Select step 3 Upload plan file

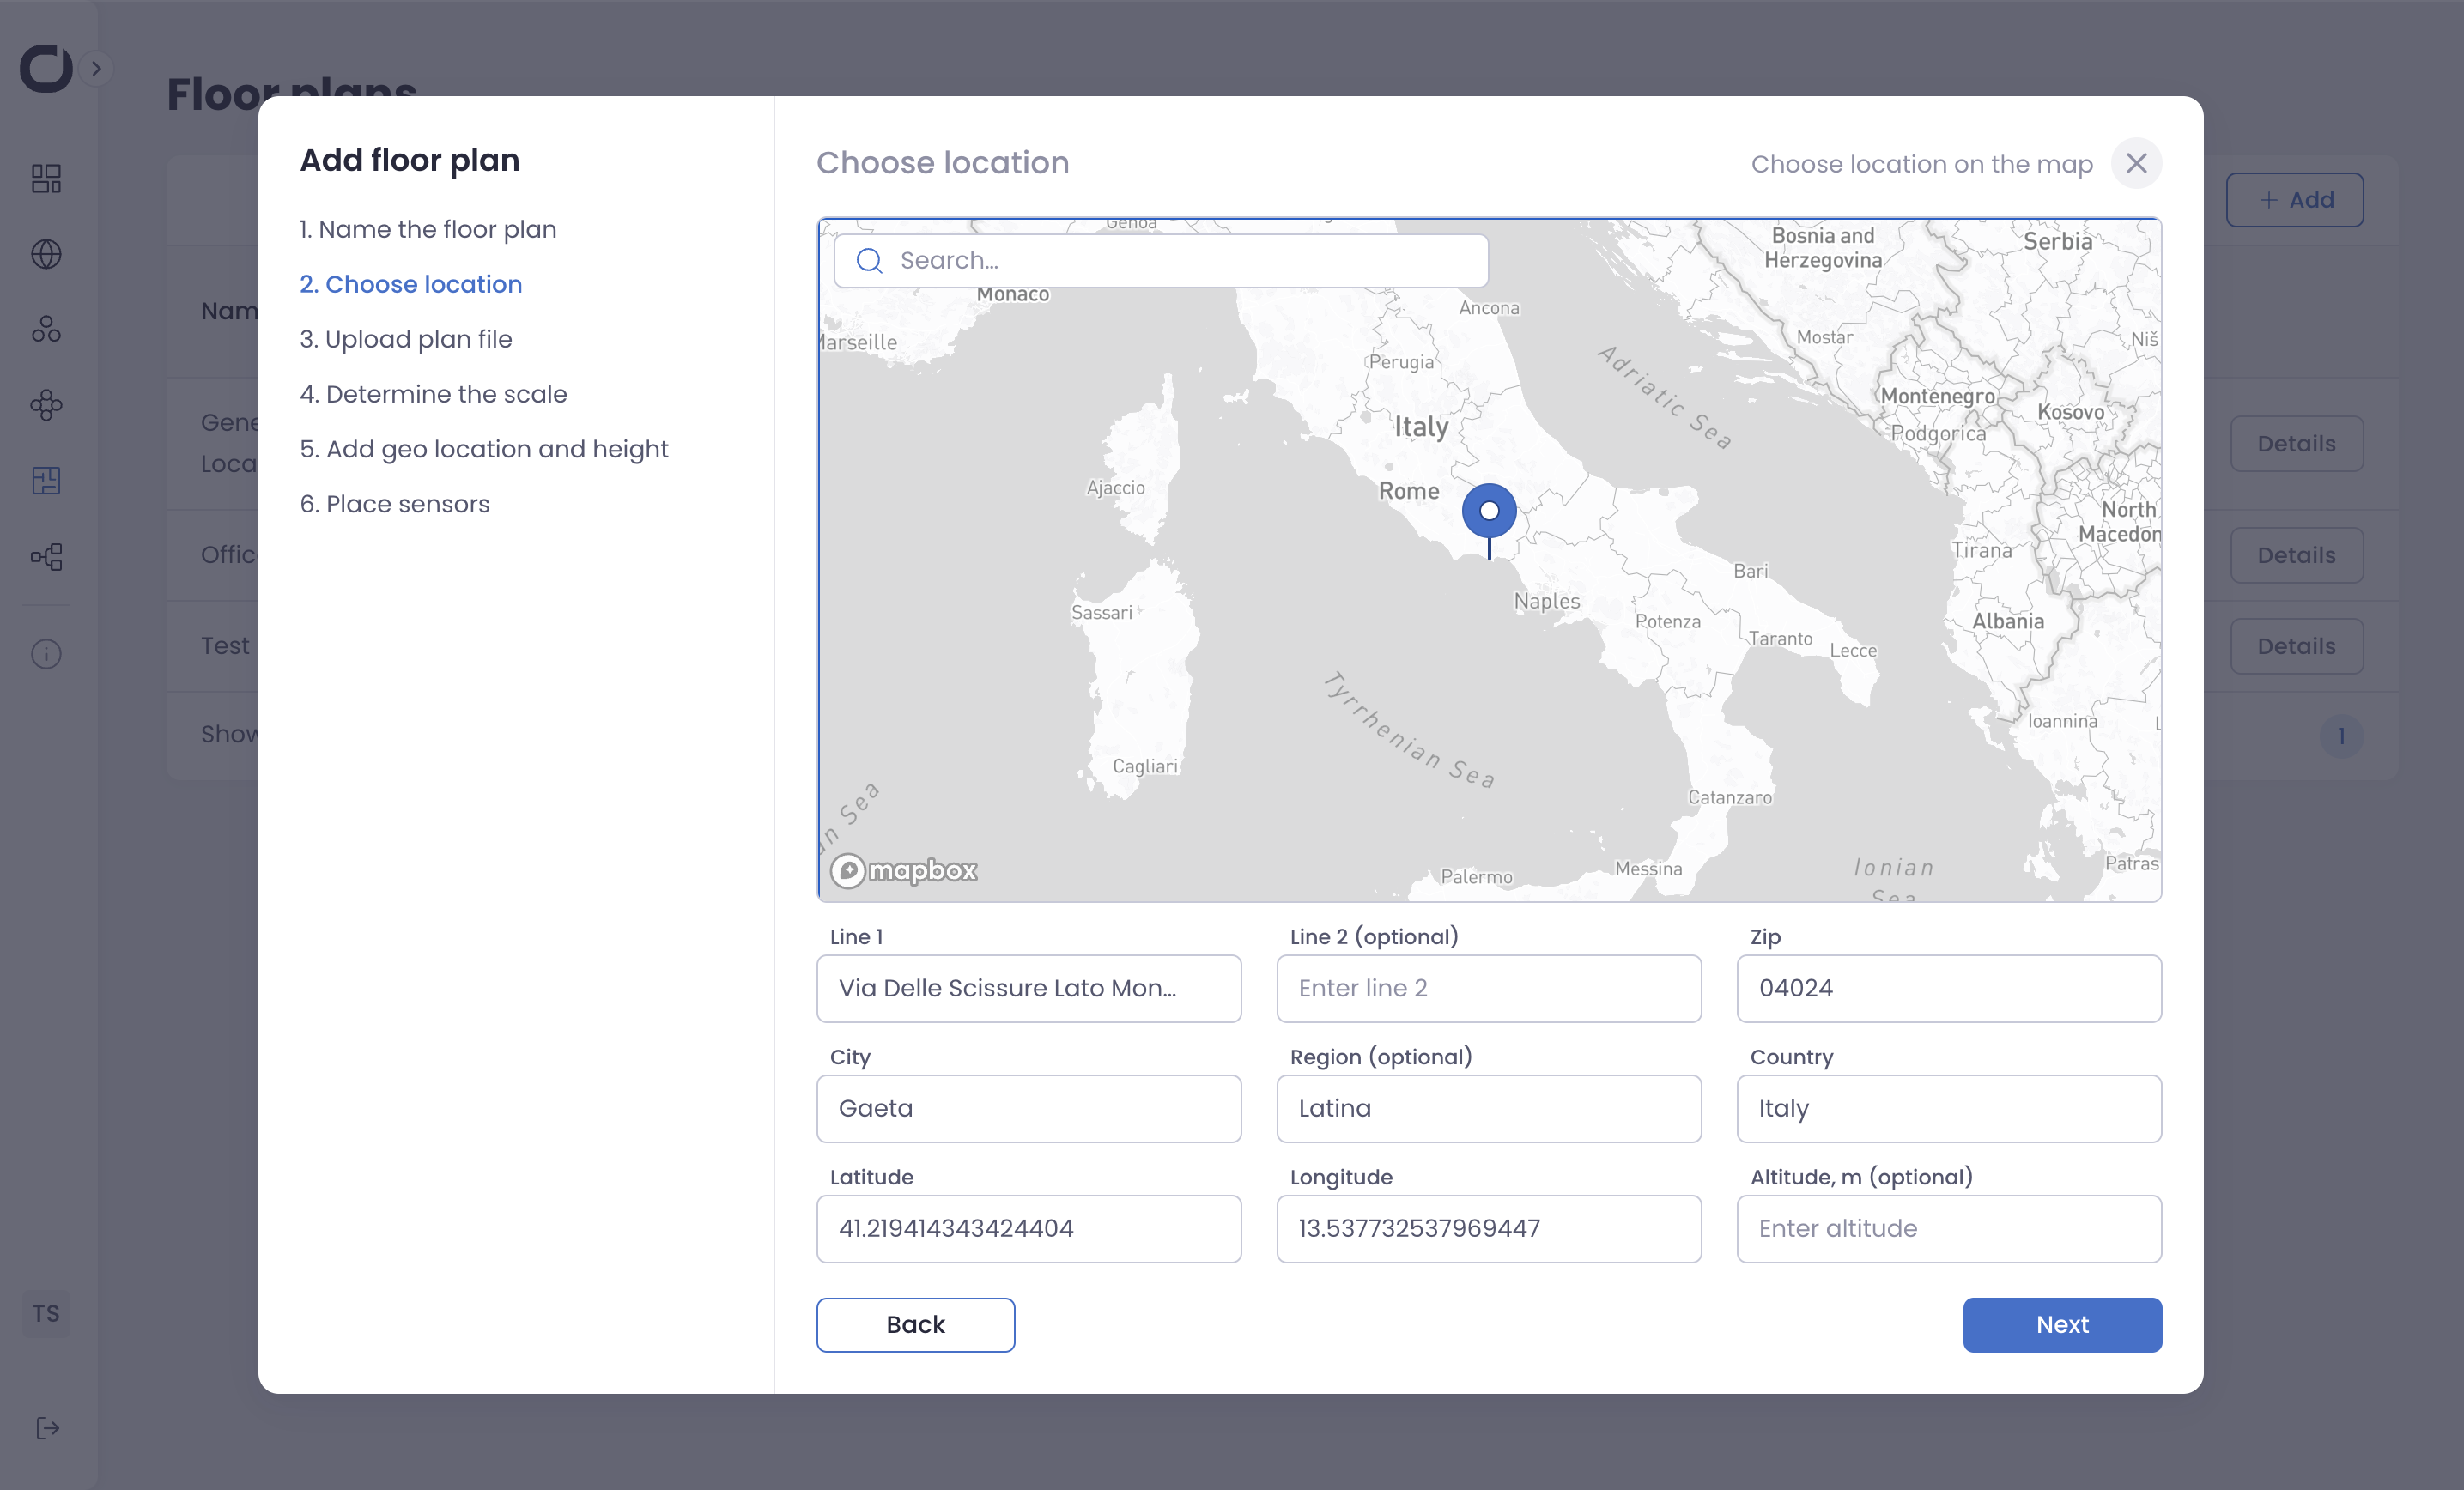coord(406,339)
